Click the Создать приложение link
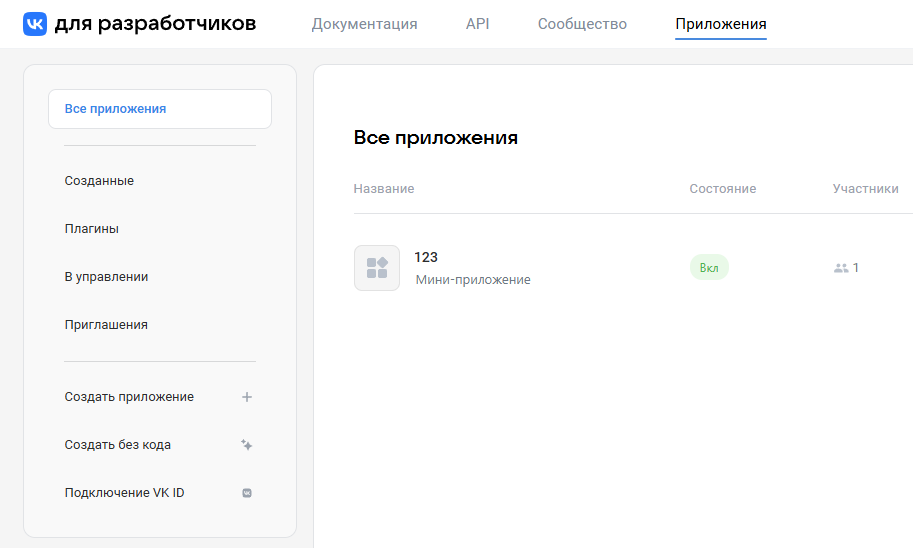This screenshot has width=913, height=548. [129, 397]
